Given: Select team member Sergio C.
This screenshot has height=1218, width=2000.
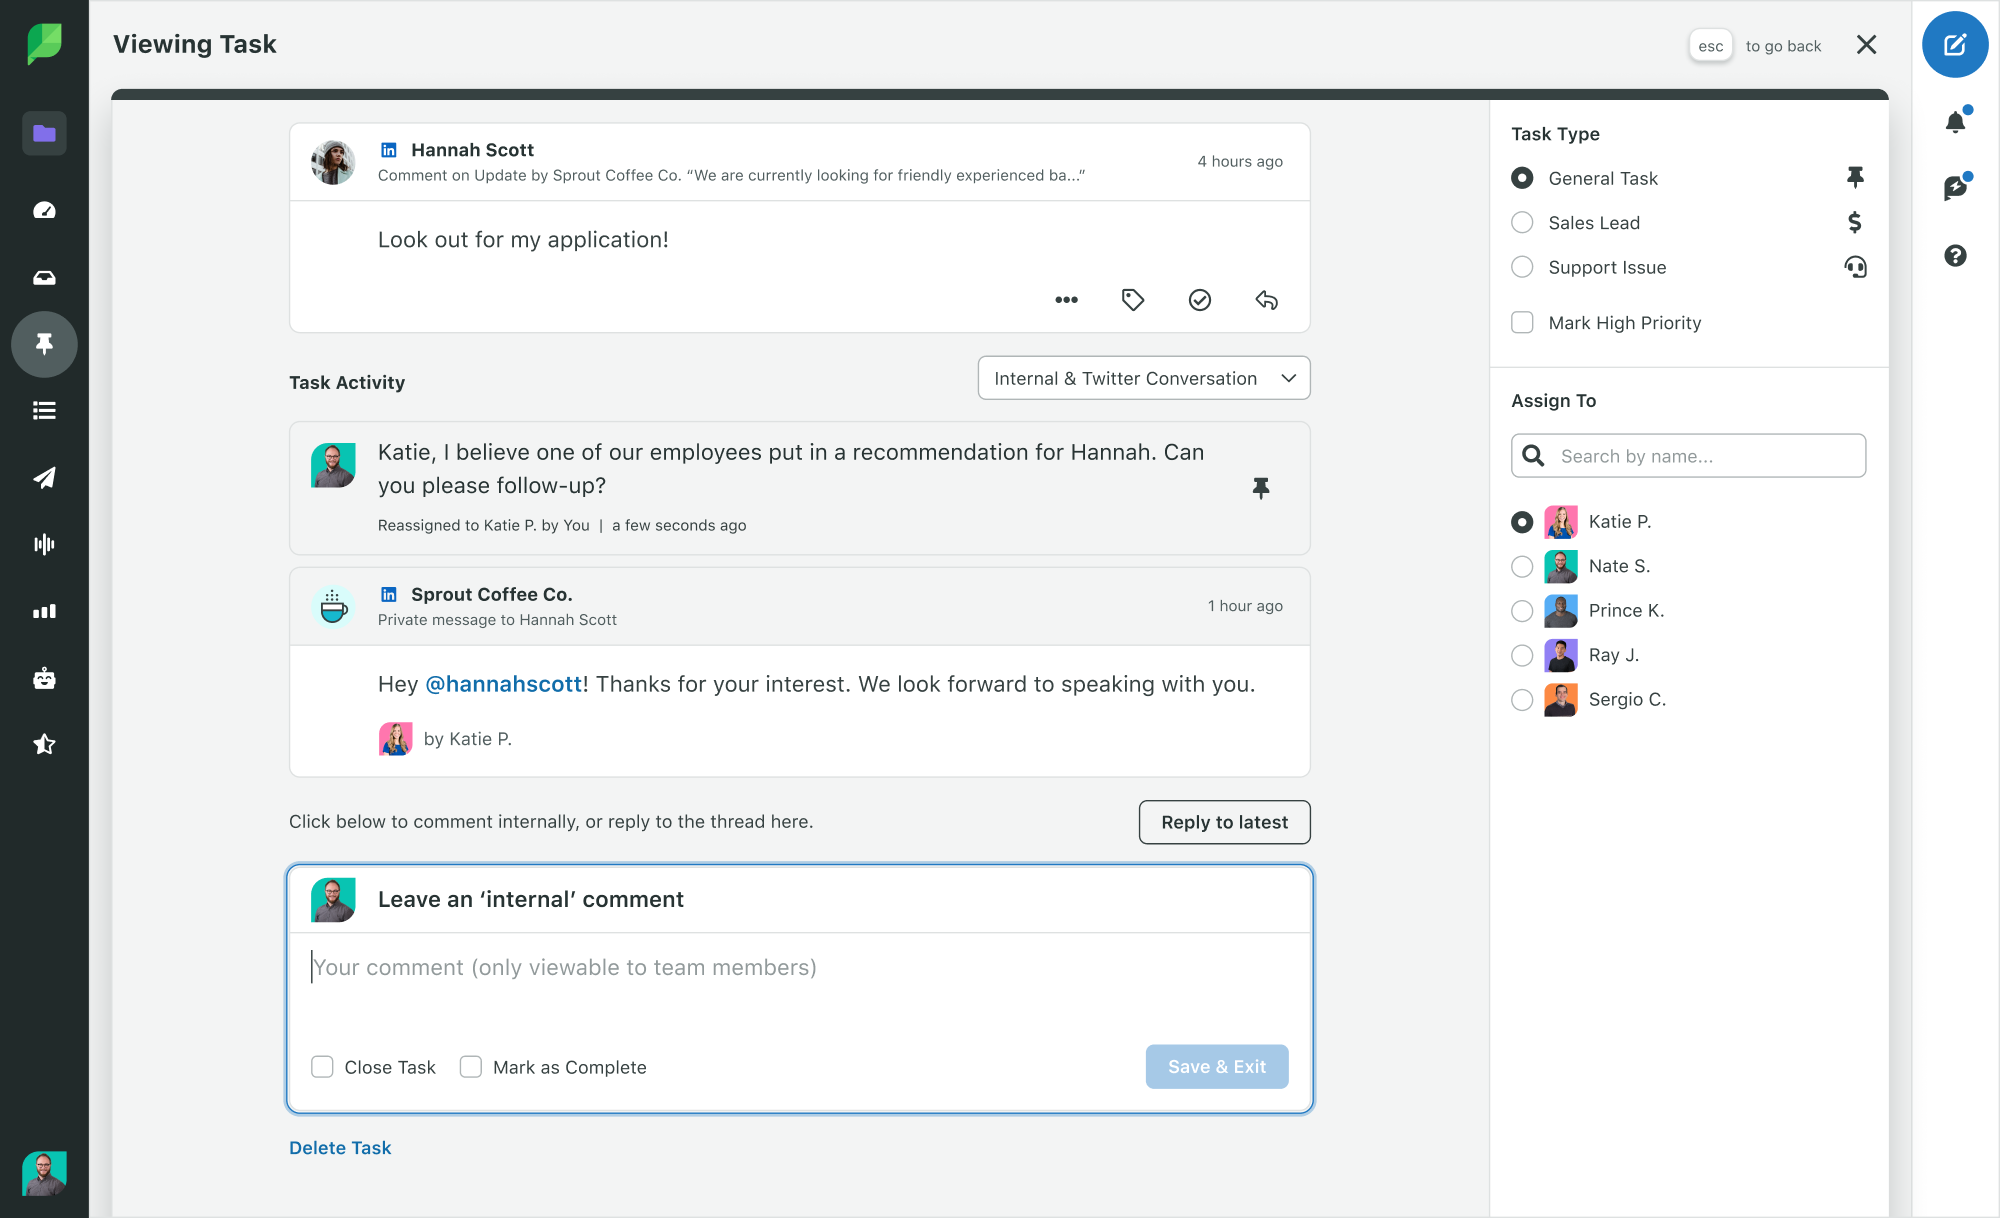Looking at the screenshot, I should [1521, 698].
